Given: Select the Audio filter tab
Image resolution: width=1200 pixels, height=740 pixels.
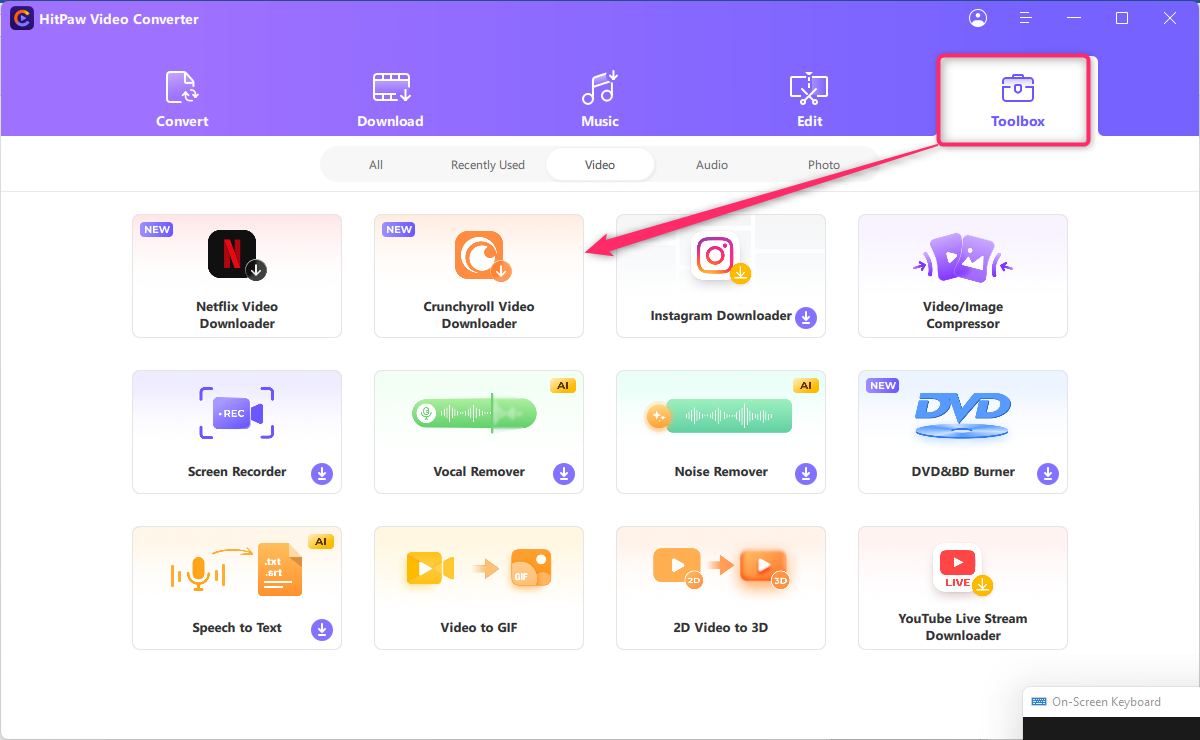Looking at the screenshot, I should pos(712,165).
